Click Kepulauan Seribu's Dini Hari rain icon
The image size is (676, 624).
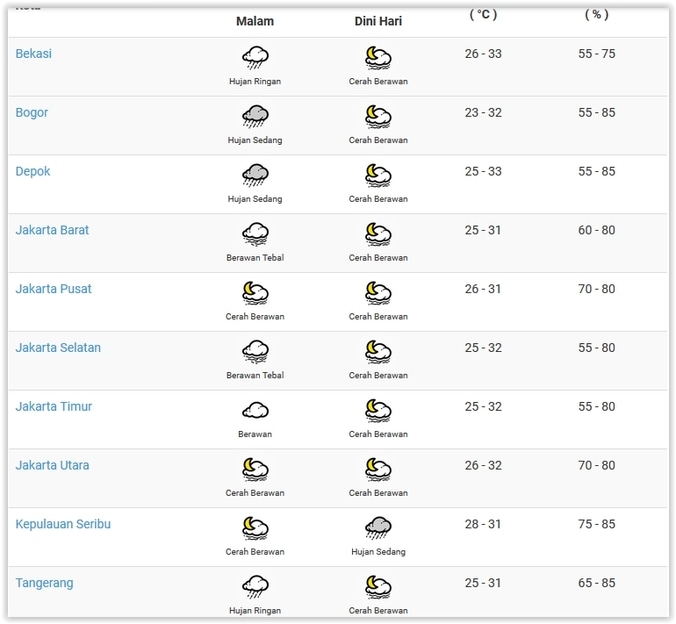pyautogui.click(x=378, y=527)
